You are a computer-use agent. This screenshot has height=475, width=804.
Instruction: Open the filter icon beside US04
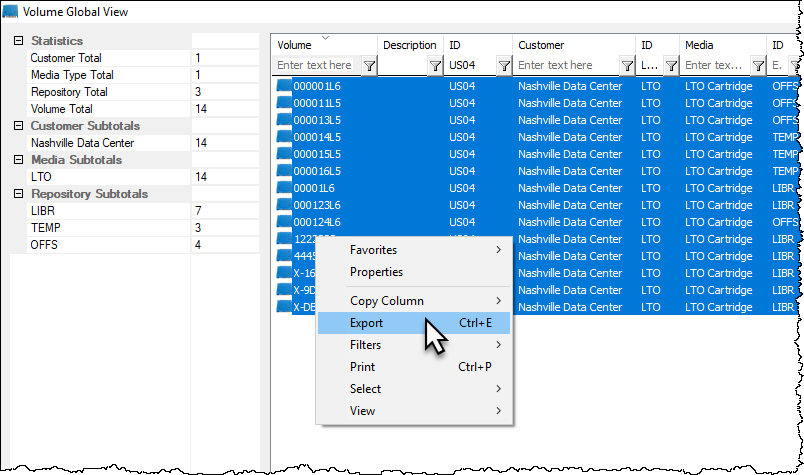click(x=504, y=66)
